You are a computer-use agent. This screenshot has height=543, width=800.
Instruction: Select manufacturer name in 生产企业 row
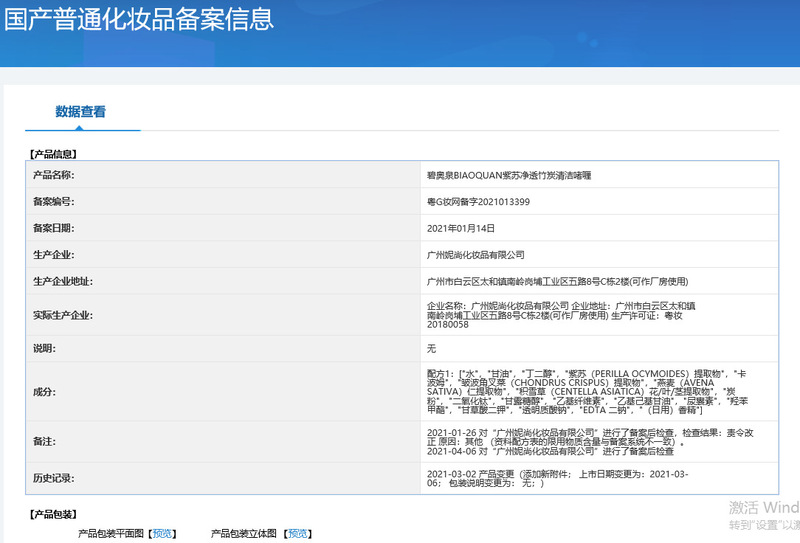click(x=475, y=256)
